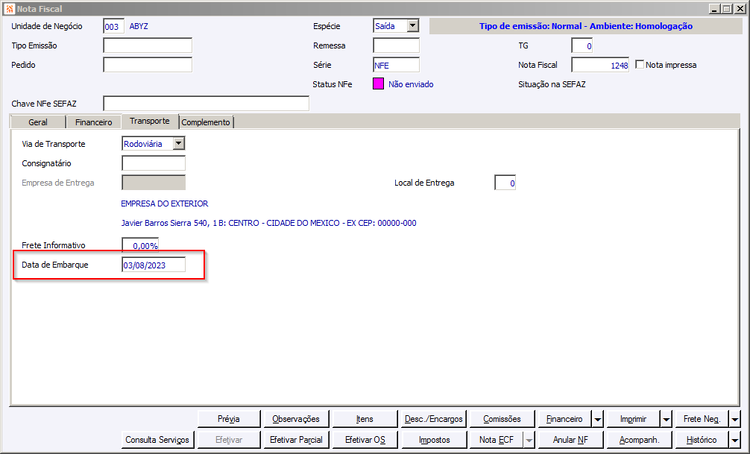The height and width of the screenshot is (454, 750).
Task: Click the Pedido input field
Action: pos(147,65)
